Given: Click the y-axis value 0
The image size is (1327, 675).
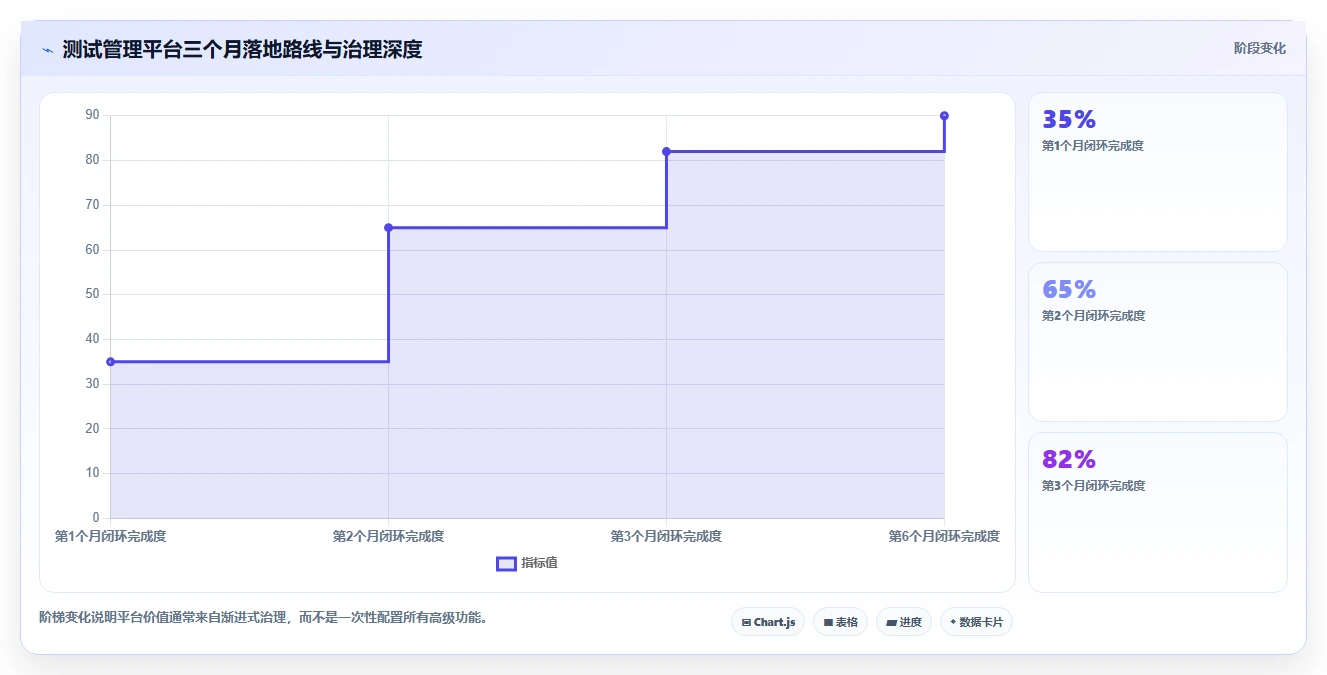Looking at the screenshot, I should (x=96, y=518).
